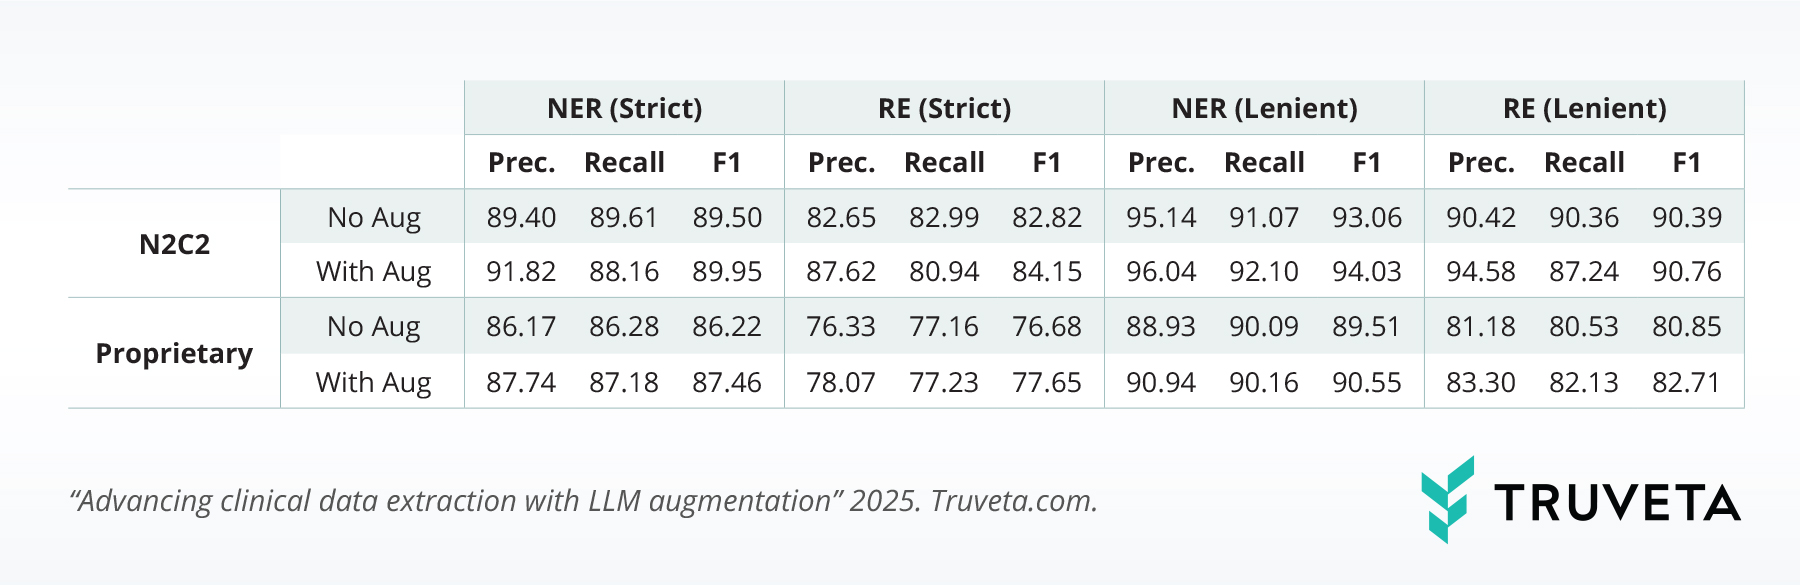1800x585 pixels.
Task: Pick the "RE (Lenient)" column group header
Action: (1584, 108)
